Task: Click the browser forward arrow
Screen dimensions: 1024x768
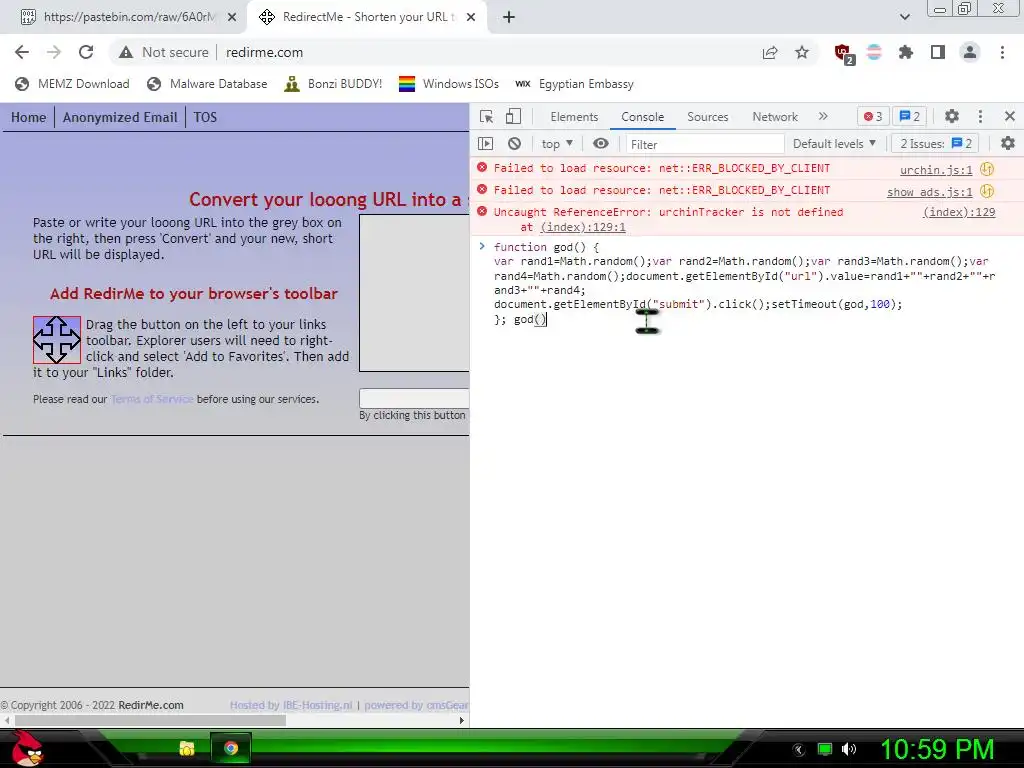Action: (x=54, y=52)
